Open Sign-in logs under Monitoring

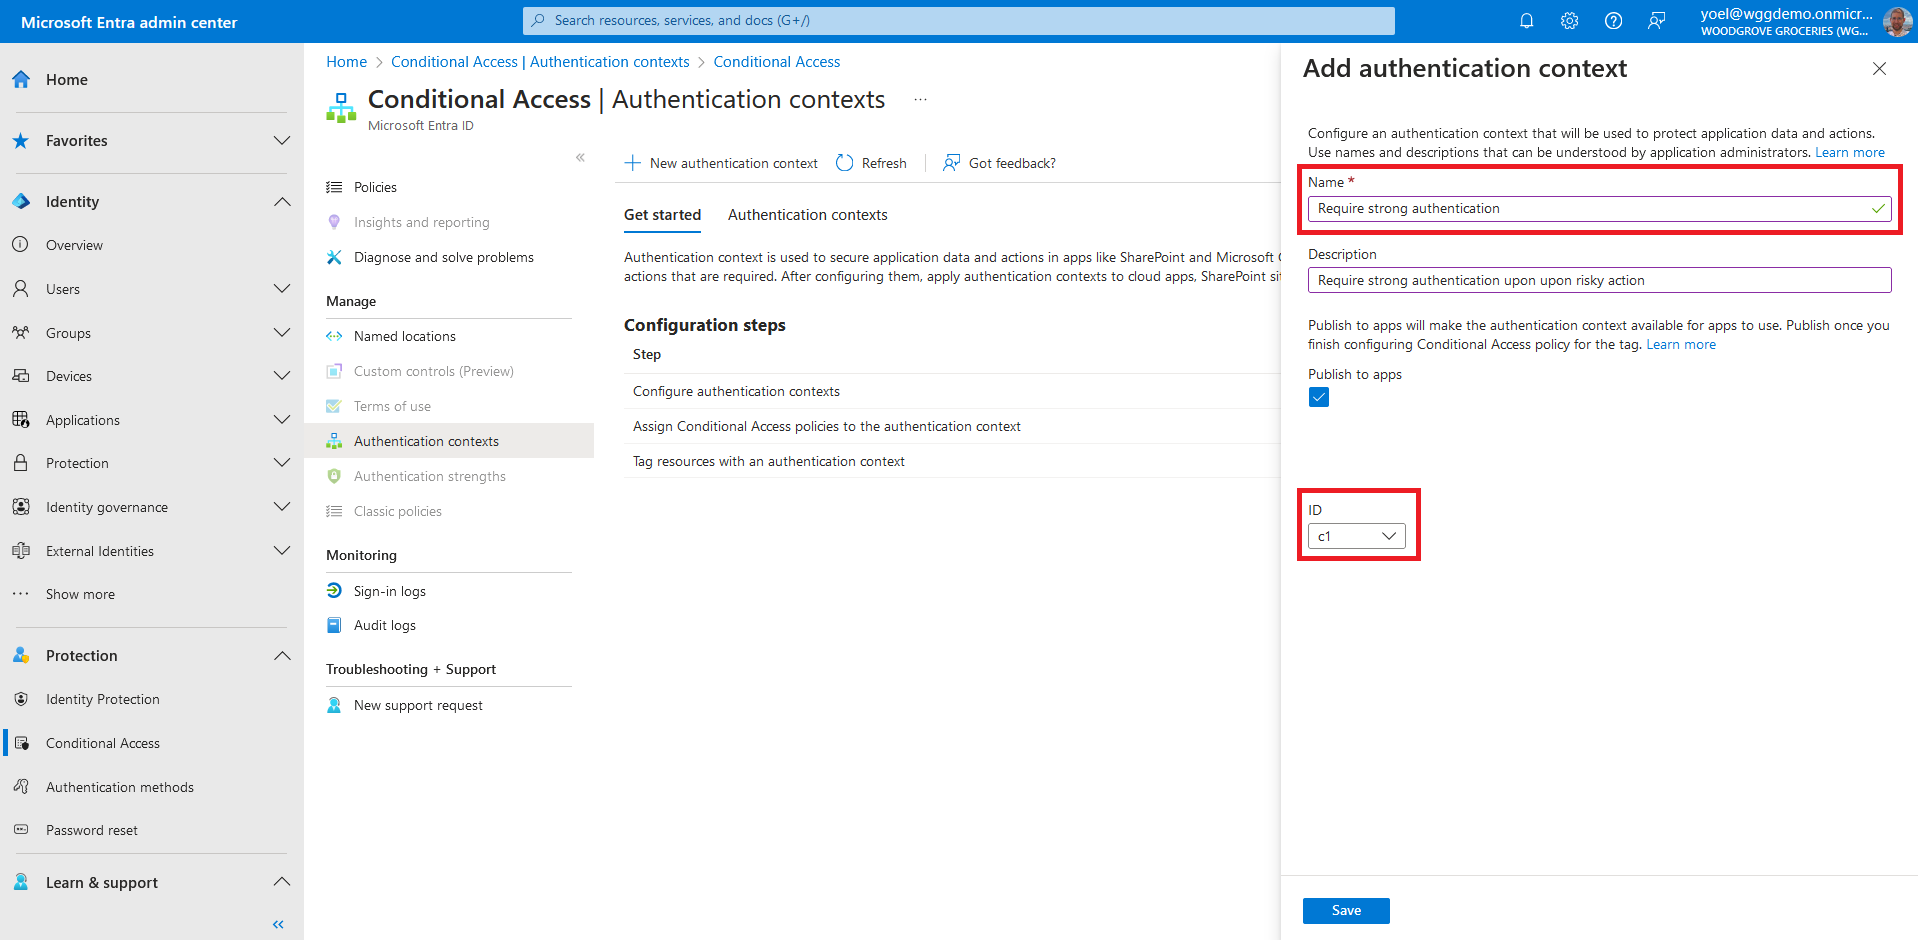(389, 591)
